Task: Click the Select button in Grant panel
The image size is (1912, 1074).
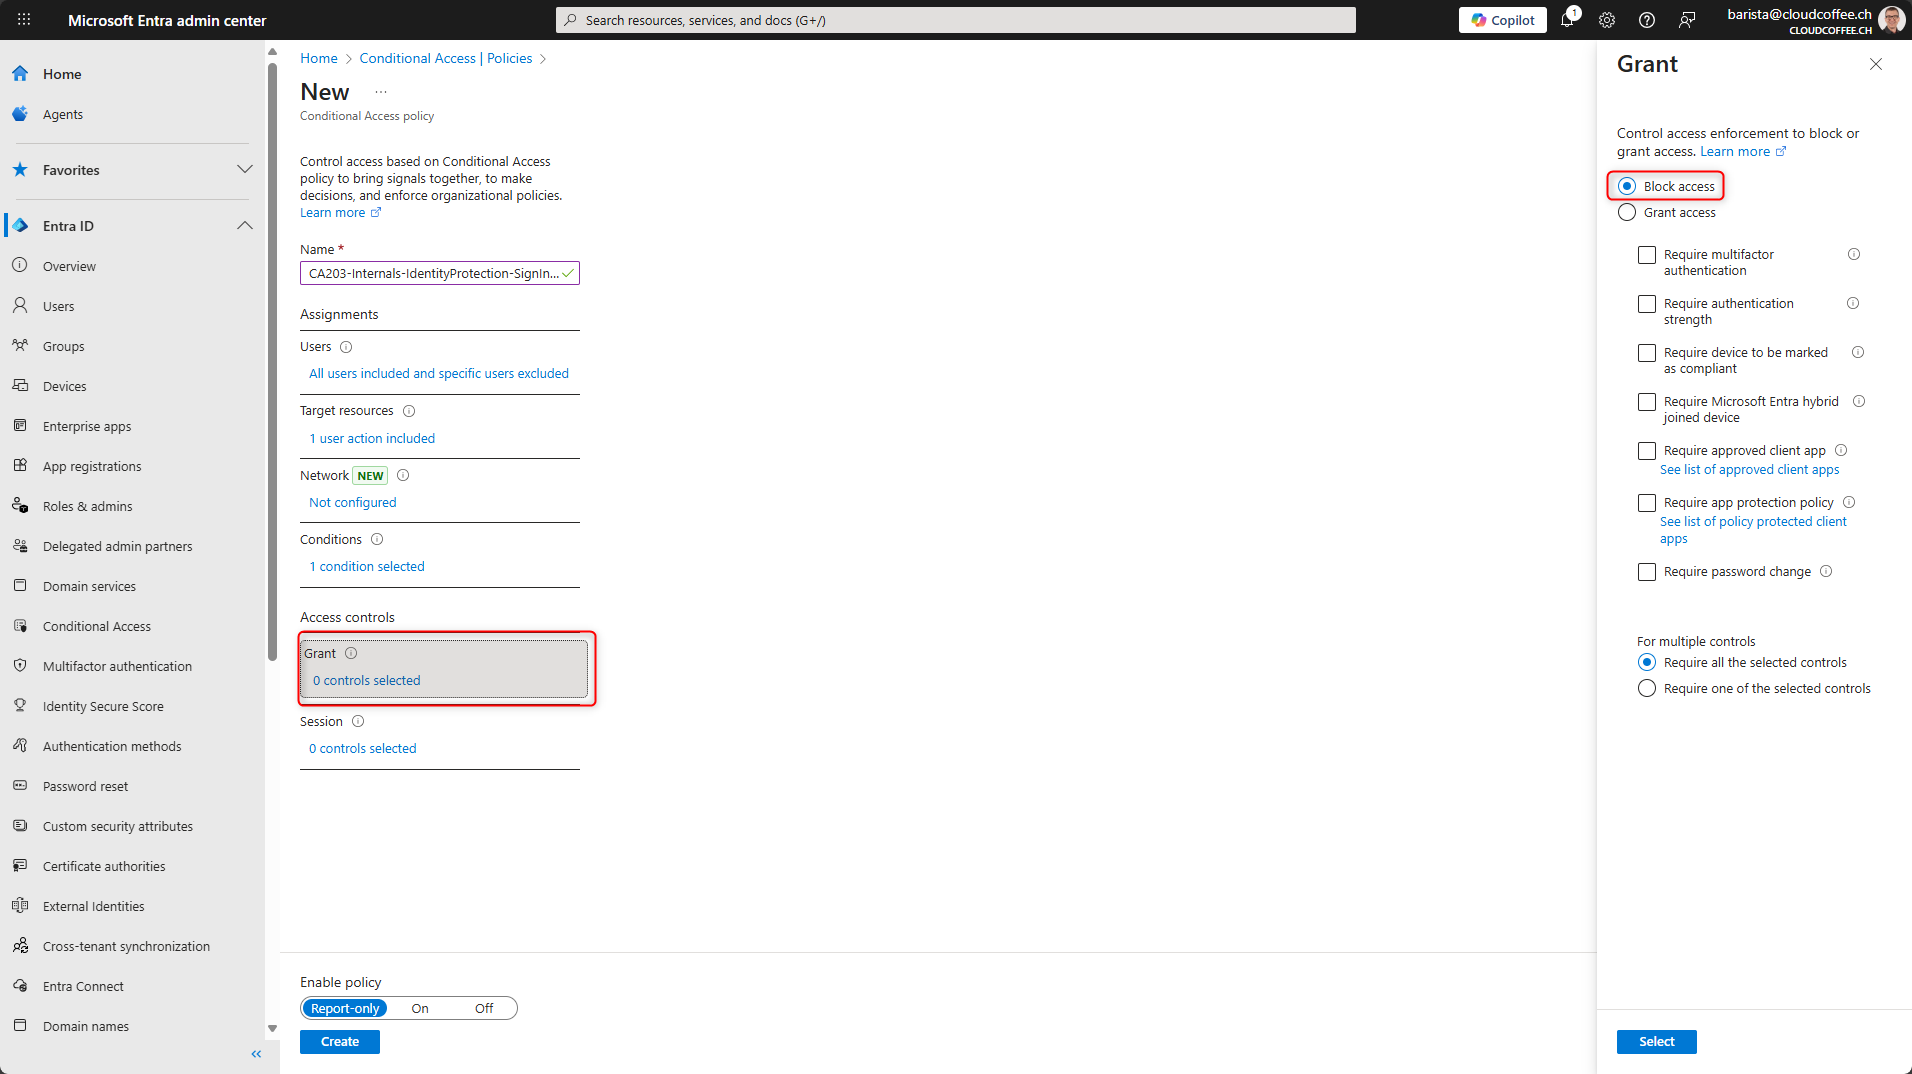Action: pyautogui.click(x=1656, y=1041)
